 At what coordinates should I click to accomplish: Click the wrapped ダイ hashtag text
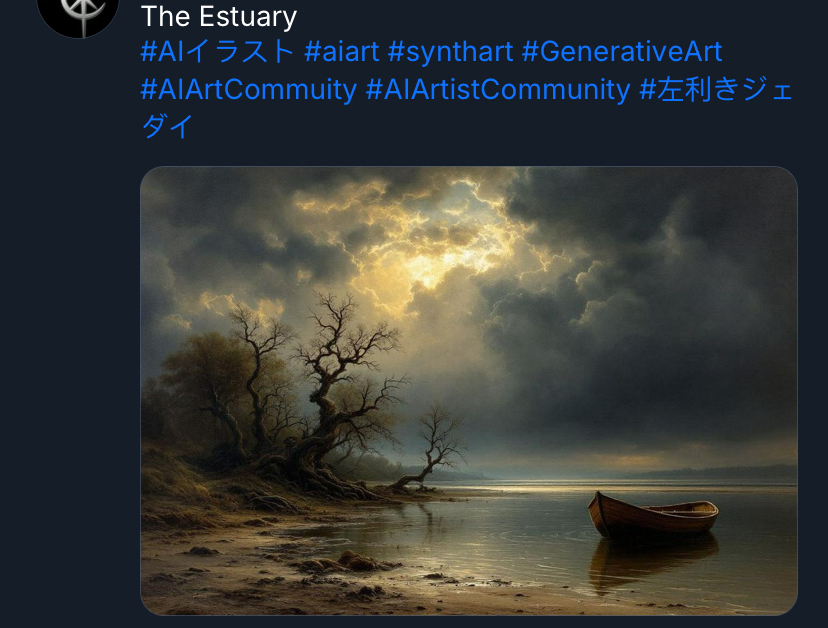coord(167,126)
